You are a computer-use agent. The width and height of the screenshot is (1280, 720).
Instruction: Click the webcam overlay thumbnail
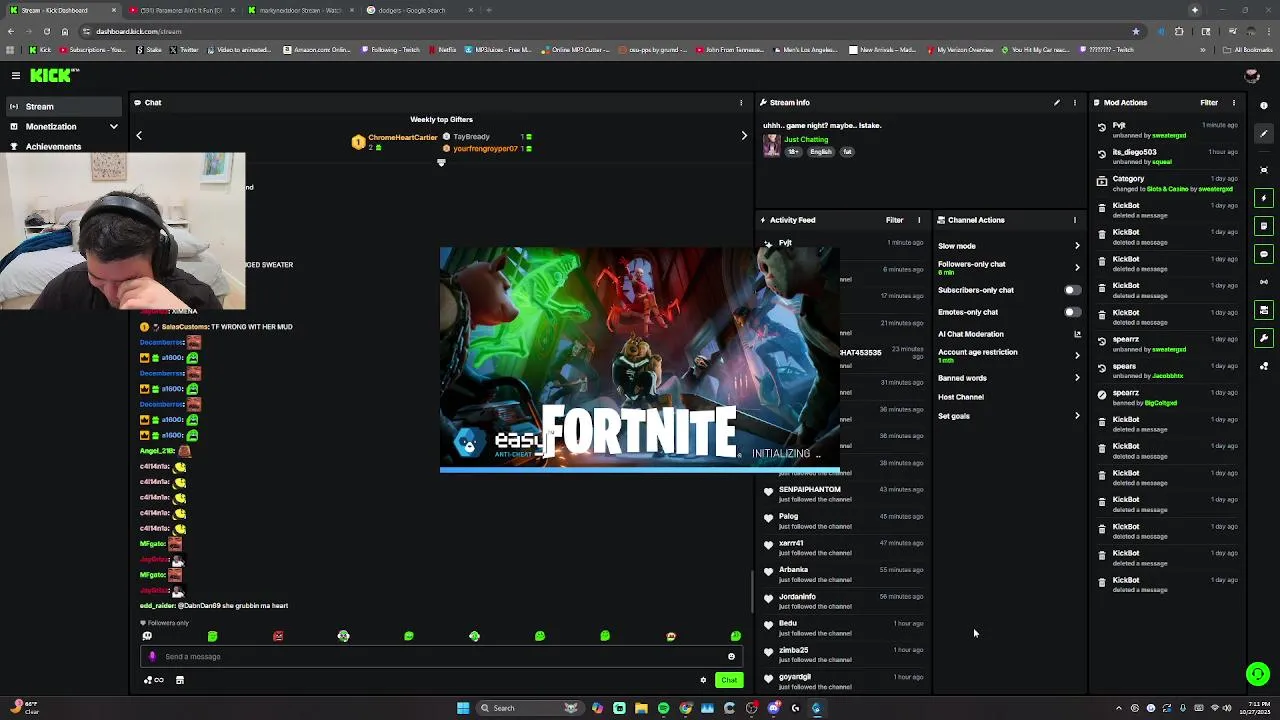point(122,231)
